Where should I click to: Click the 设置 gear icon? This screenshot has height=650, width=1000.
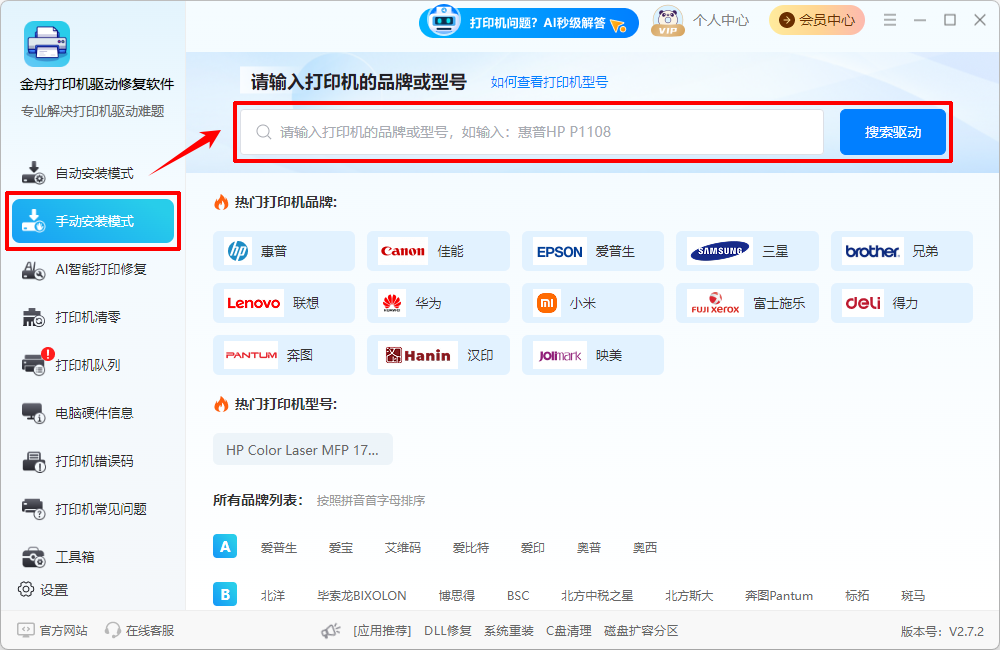26,589
